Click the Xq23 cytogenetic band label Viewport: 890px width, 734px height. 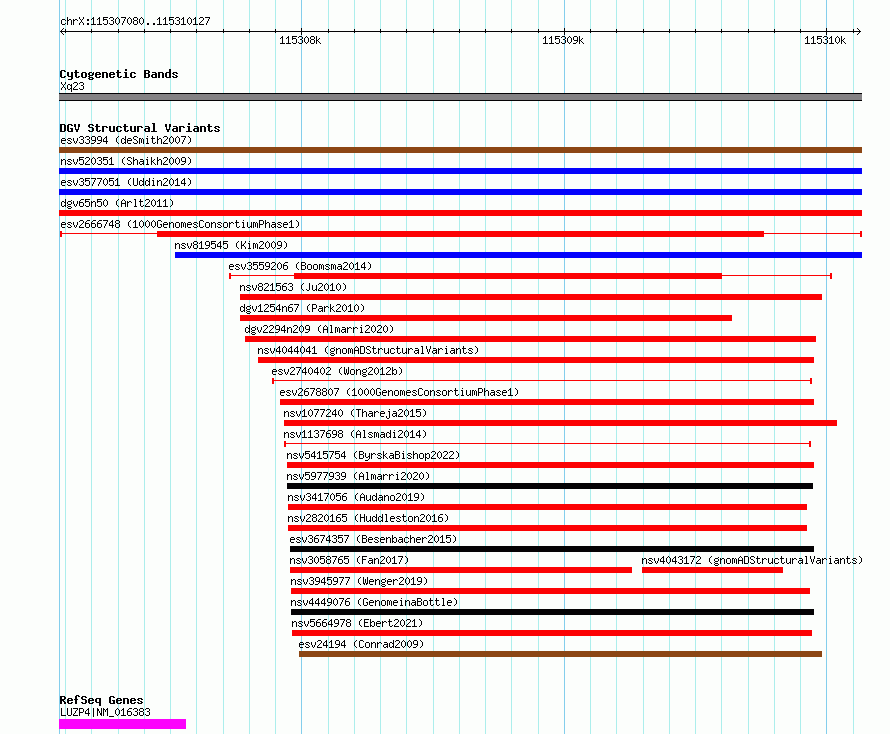pos(72,86)
